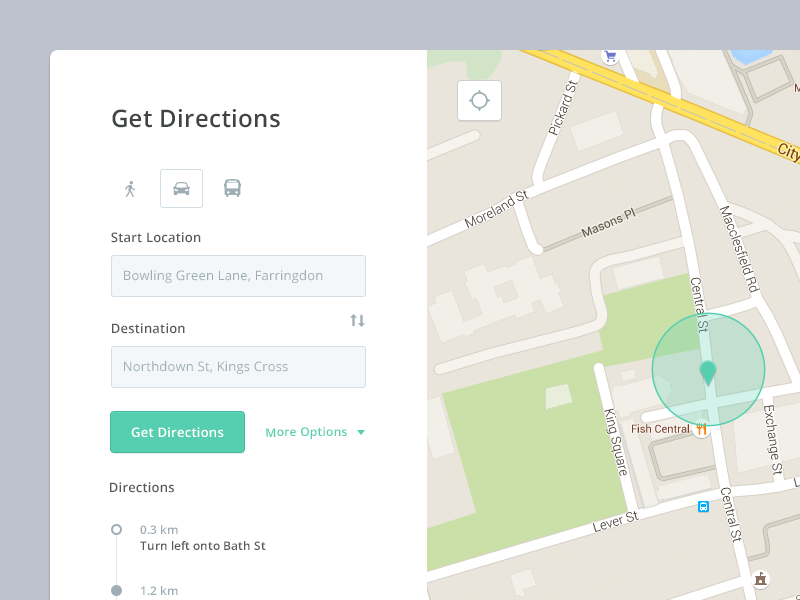Click the my-location crosshair button on the map
This screenshot has height=600, width=800.
479,100
